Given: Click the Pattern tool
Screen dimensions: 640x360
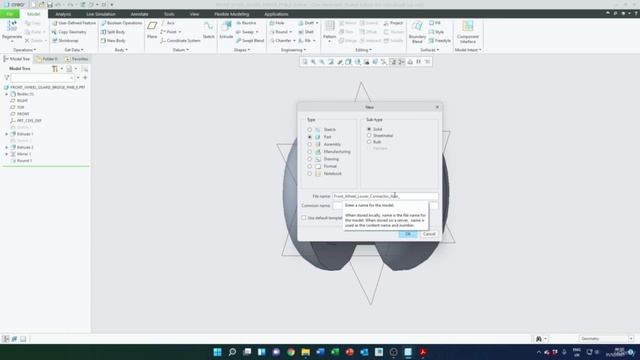Looking at the screenshot, I should (x=329, y=29).
